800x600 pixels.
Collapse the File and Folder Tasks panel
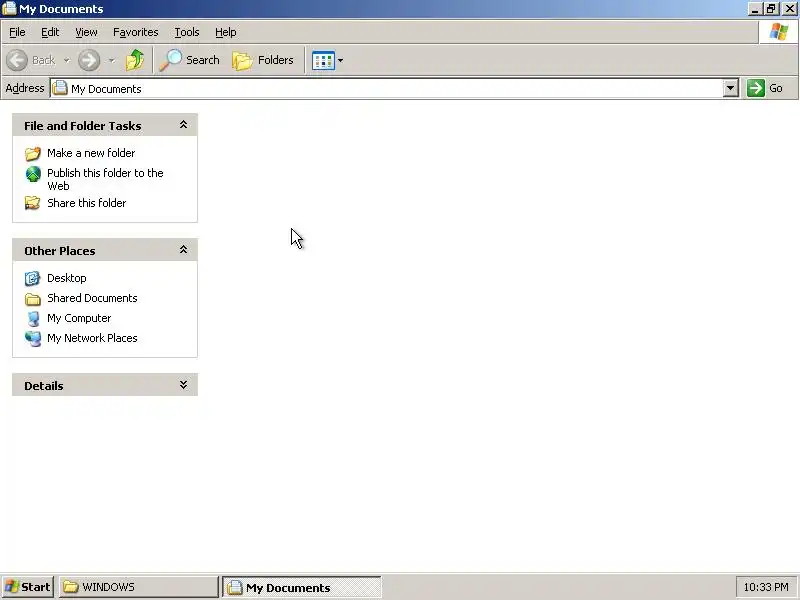click(183, 125)
